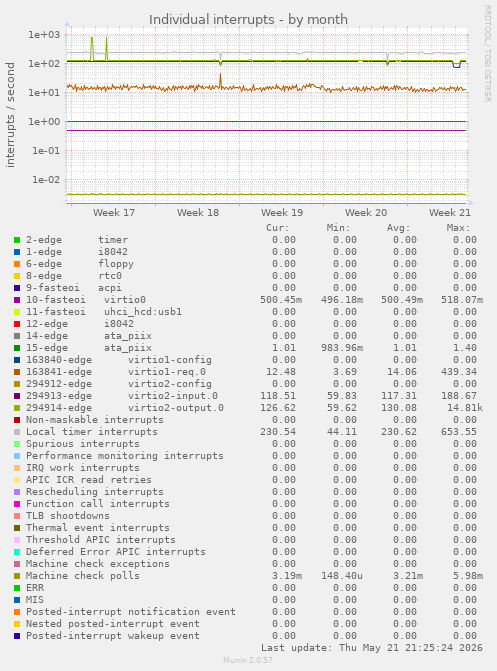This screenshot has width=497, height=671.
Task: Click the Munin 2.0.57 footer text
Action: [x=248, y=660]
